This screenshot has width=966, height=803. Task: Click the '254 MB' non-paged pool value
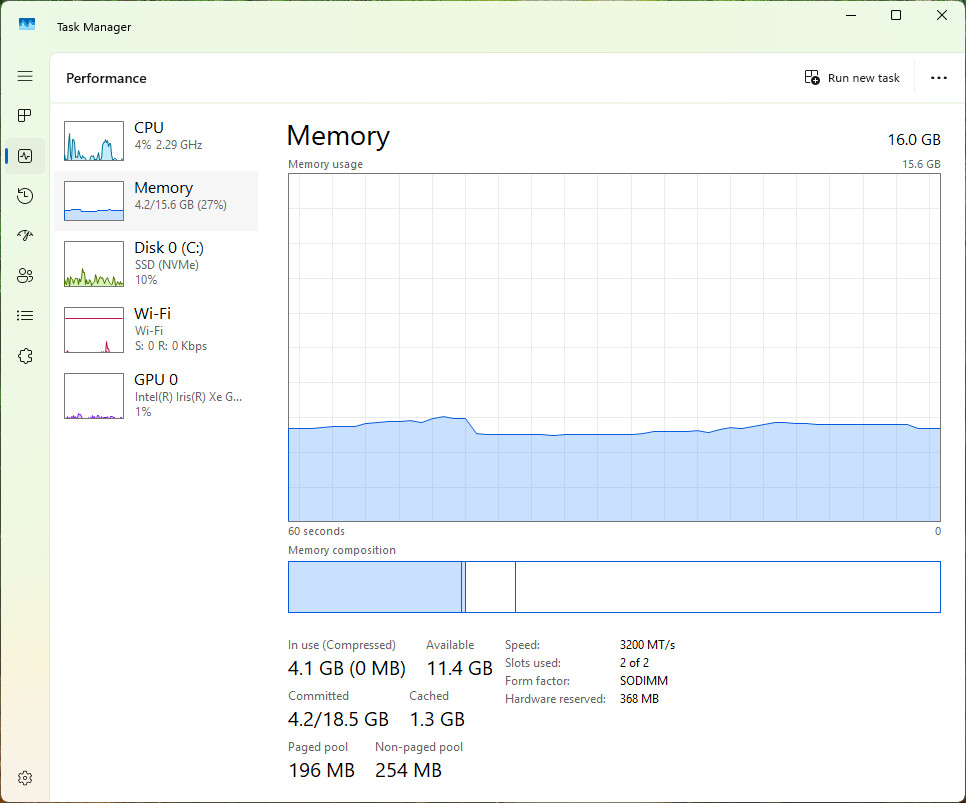pyautogui.click(x=408, y=770)
